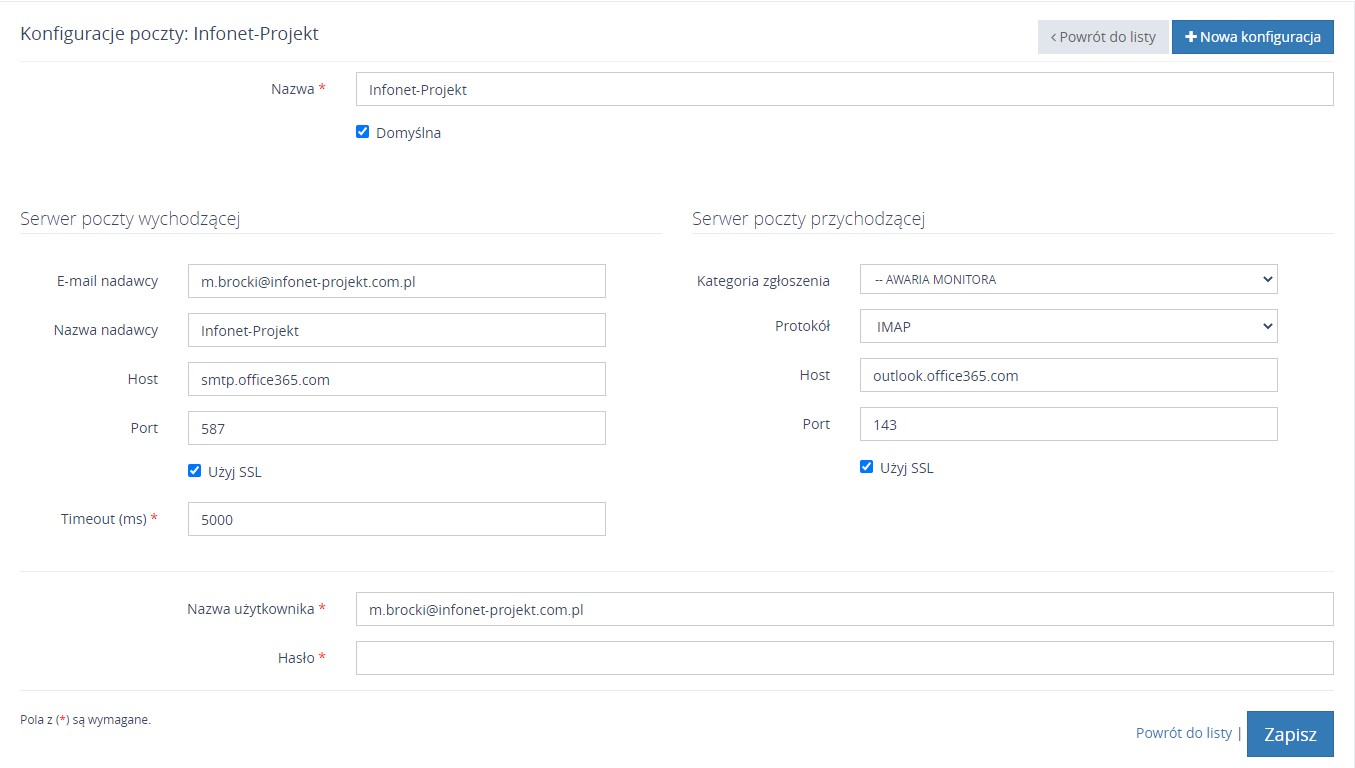Click into the empty 'Hasło' field
The width and height of the screenshot is (1355, 768).
pos(845,658)
